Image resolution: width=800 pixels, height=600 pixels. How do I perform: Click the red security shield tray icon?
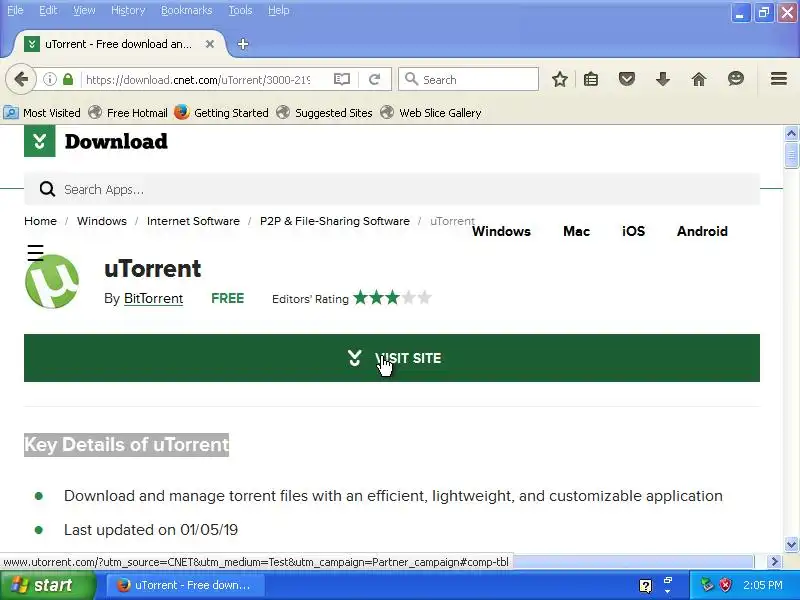pos(725,585)
